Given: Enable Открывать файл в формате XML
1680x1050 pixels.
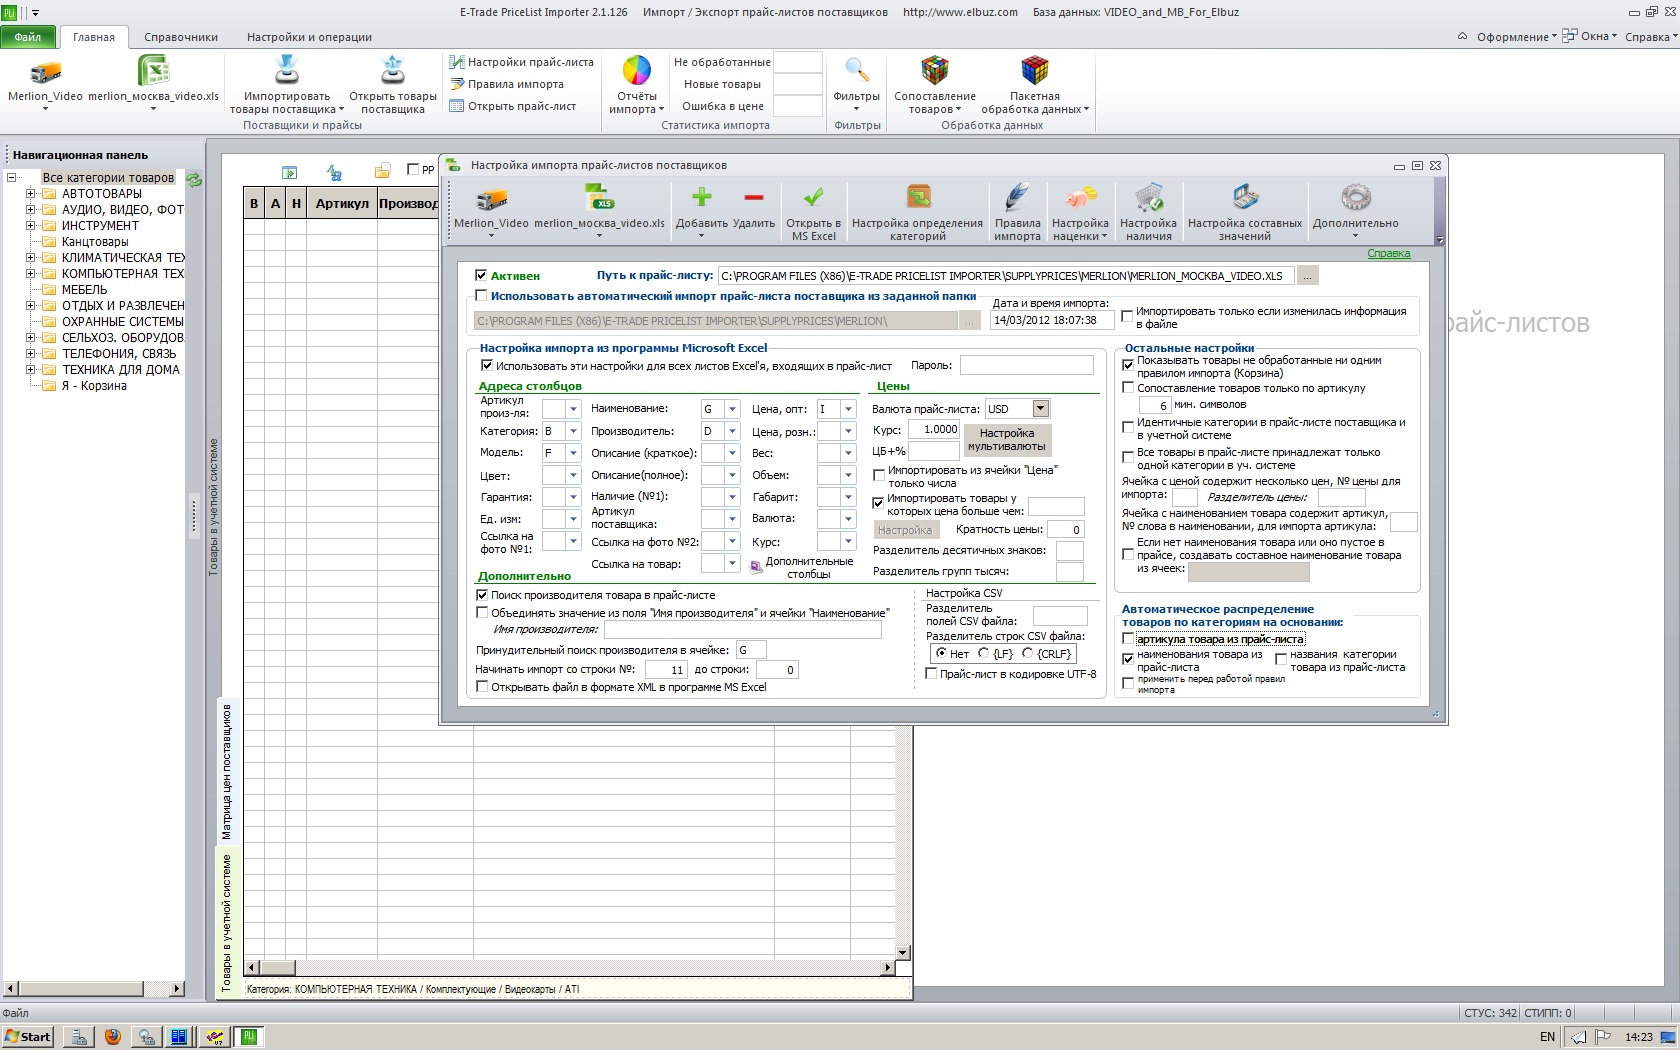Looking at the screenshot, I should pyautogui.click(x=482, y=687).
